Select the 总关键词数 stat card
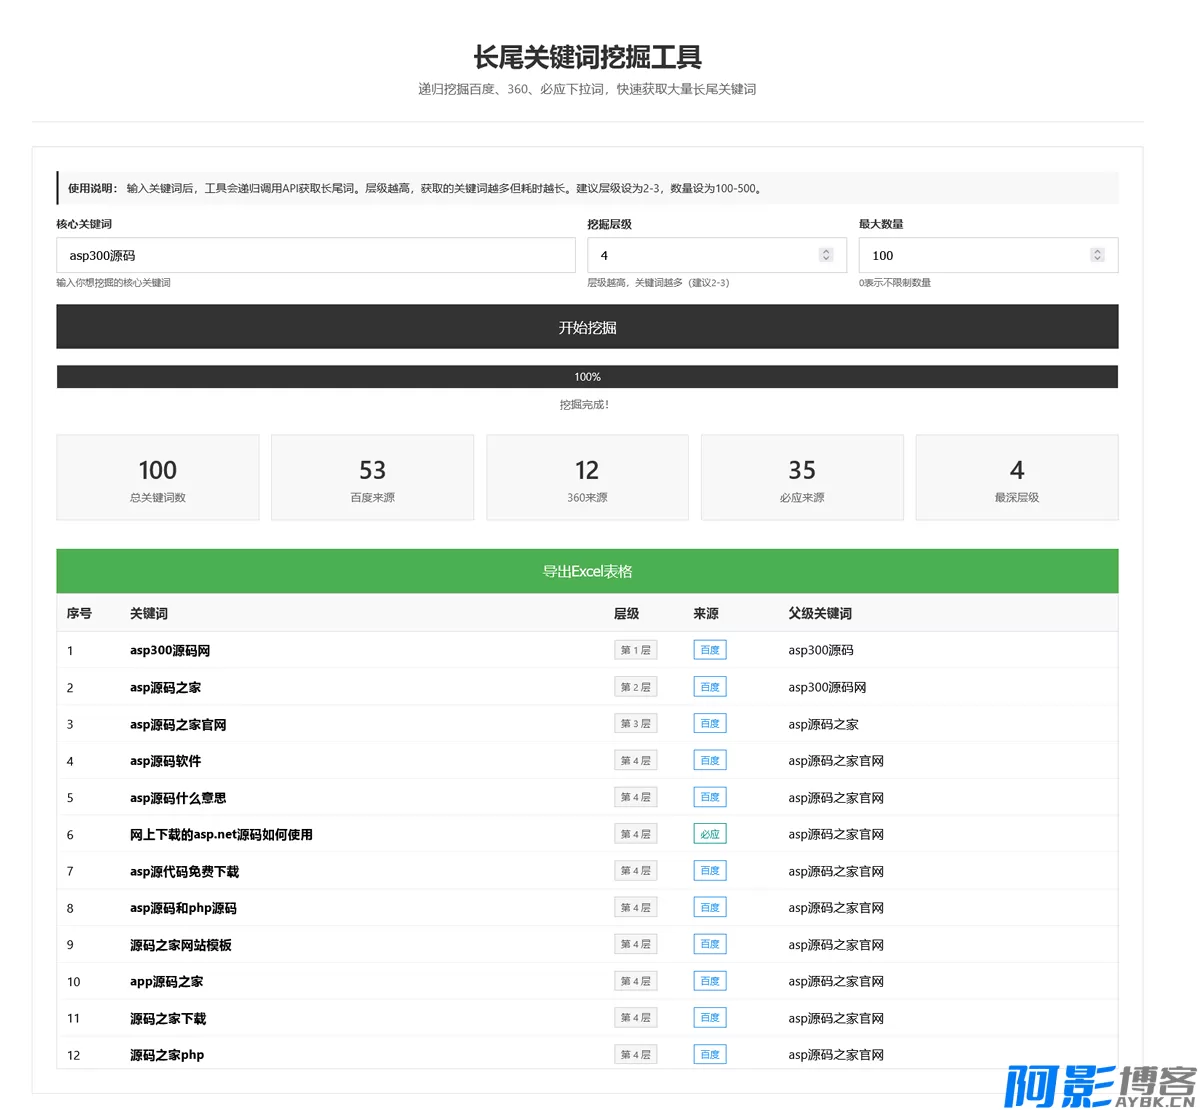Image resolution: width=1200 pixels, height=1110 pixels. pyautogui.click(x=158, y=478)
